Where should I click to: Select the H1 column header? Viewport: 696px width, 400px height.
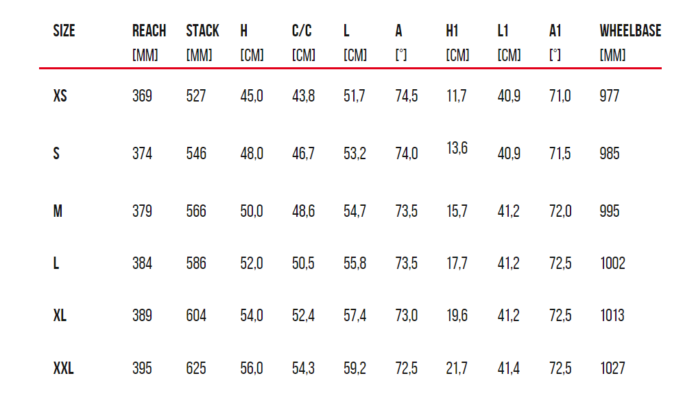point(452,31)
